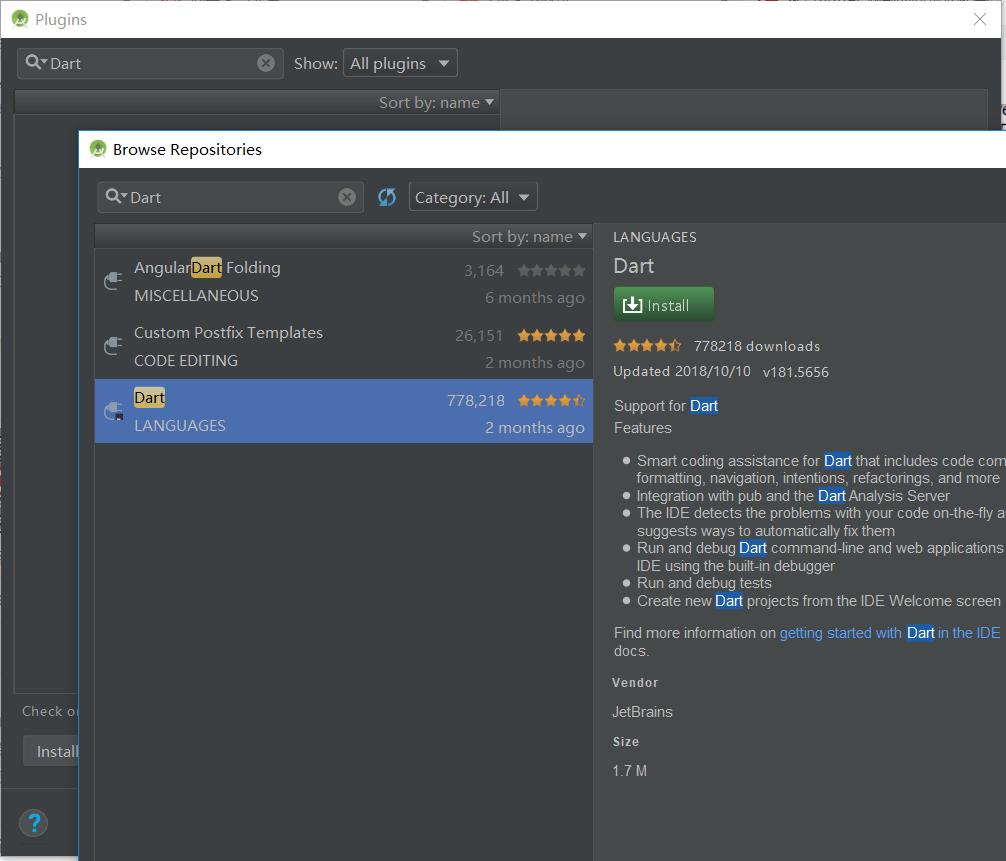Click the 1.7 M size value
The height and width of the screenshot is (861, 1006).
coord(629,771)
